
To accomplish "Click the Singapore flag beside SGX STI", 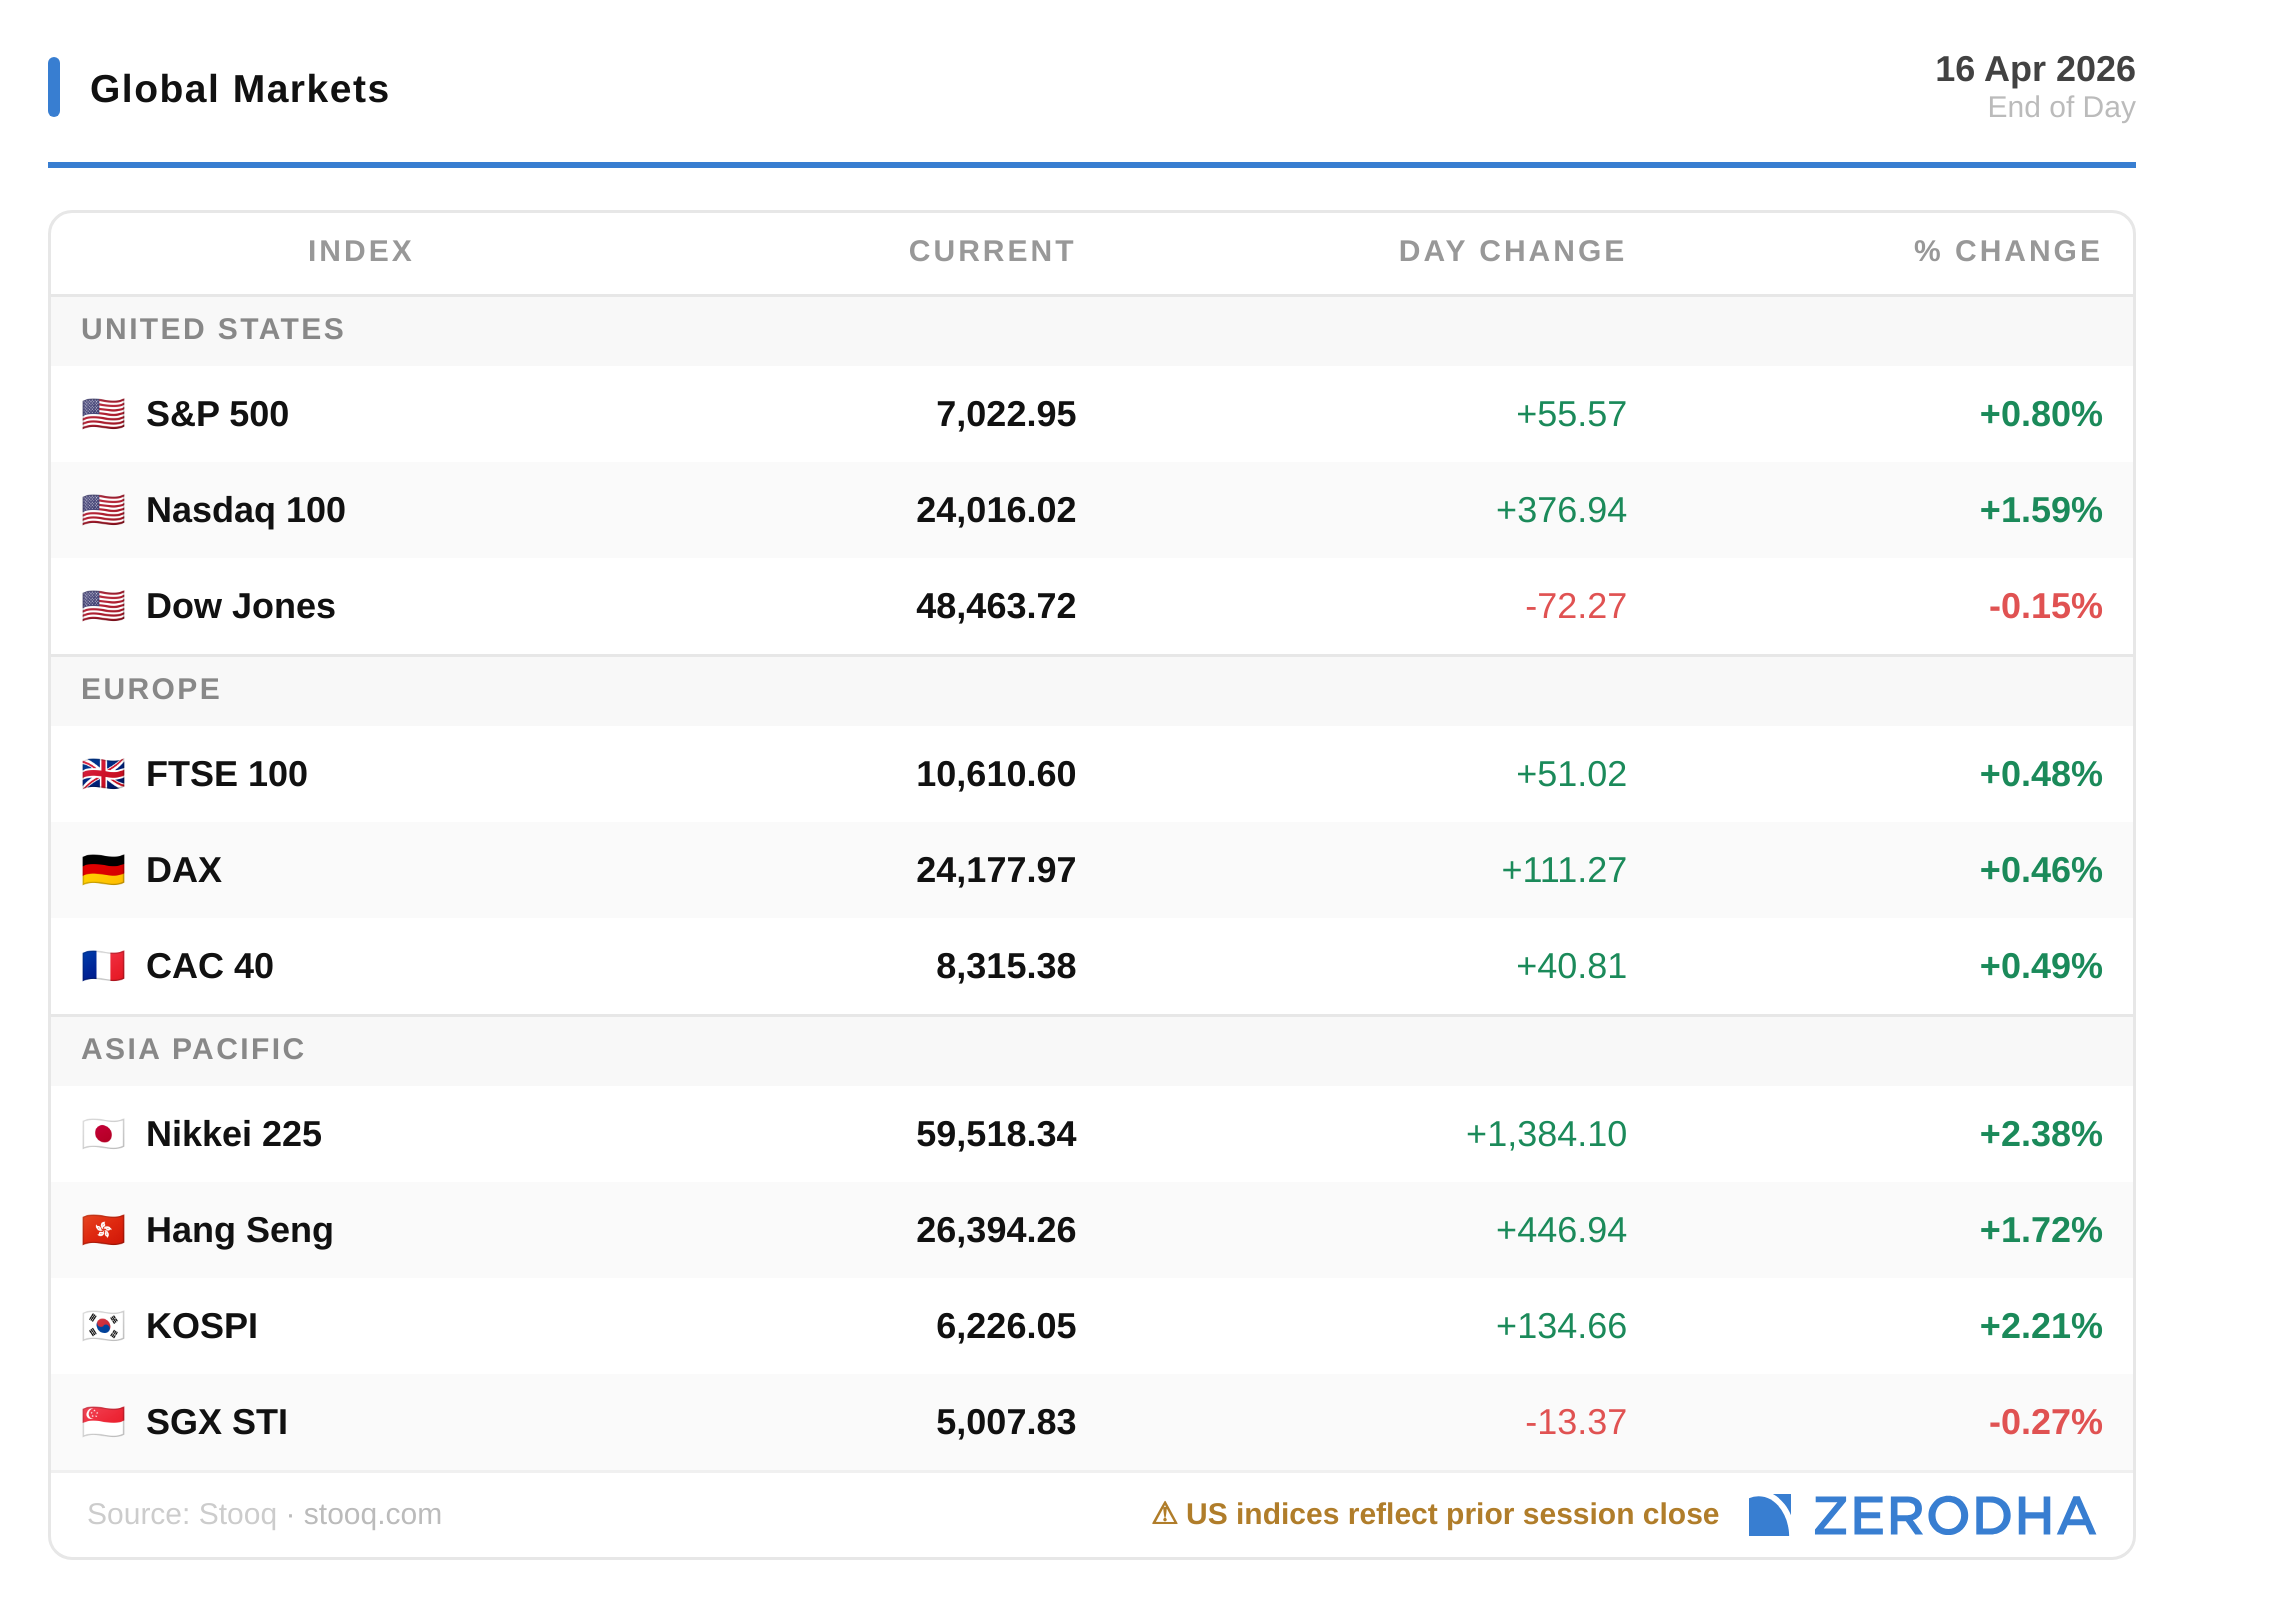I will pos(103,1422).
